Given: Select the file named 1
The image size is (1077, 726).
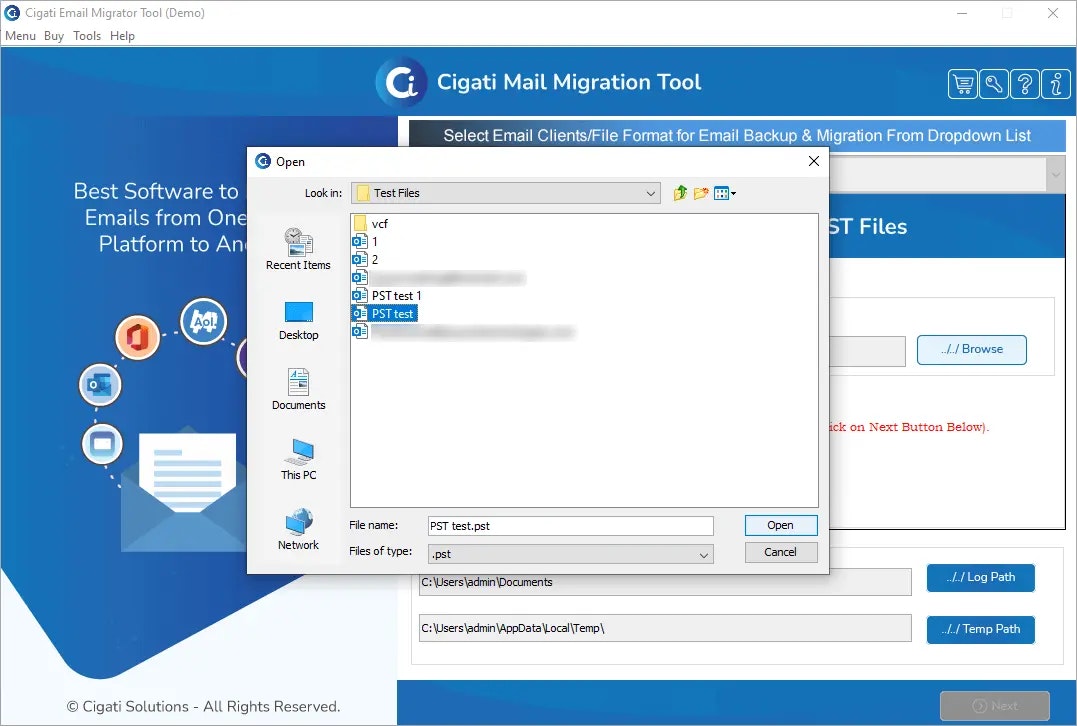Looking at the screenshot, I should coord(365,241).
